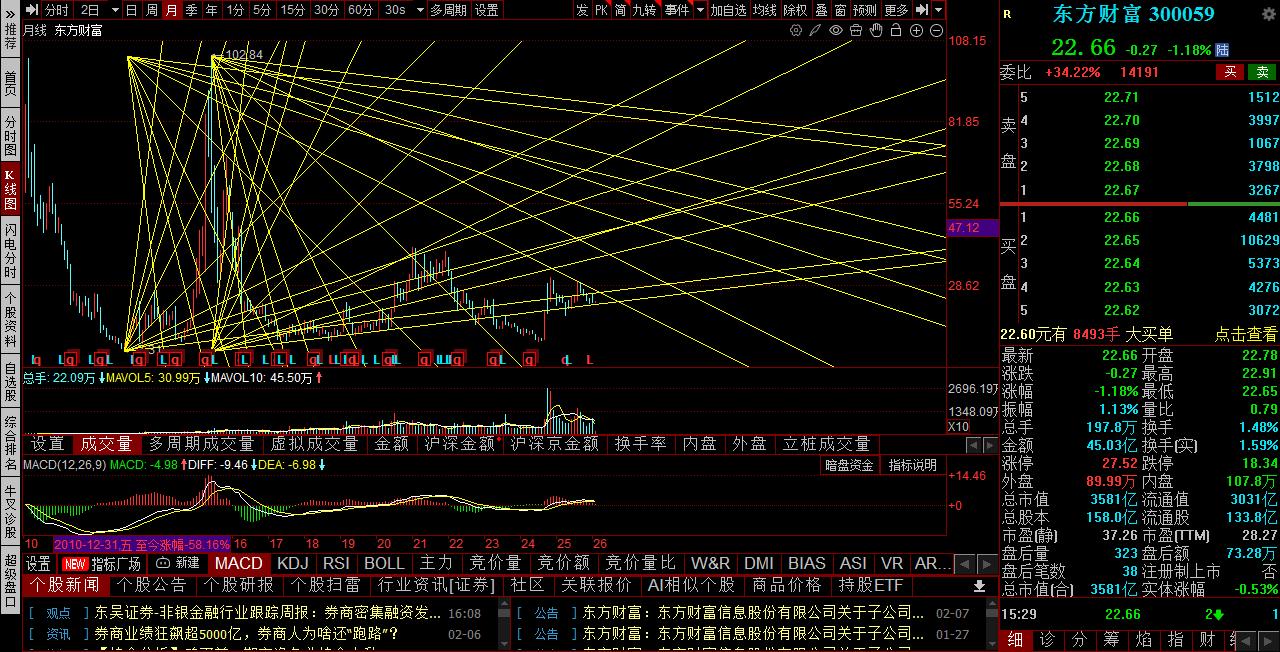The width and height of the screenshot is (1280, 652).
Task: Expand dropdown arrow right of 更多
Action: (x=938, y=10)
